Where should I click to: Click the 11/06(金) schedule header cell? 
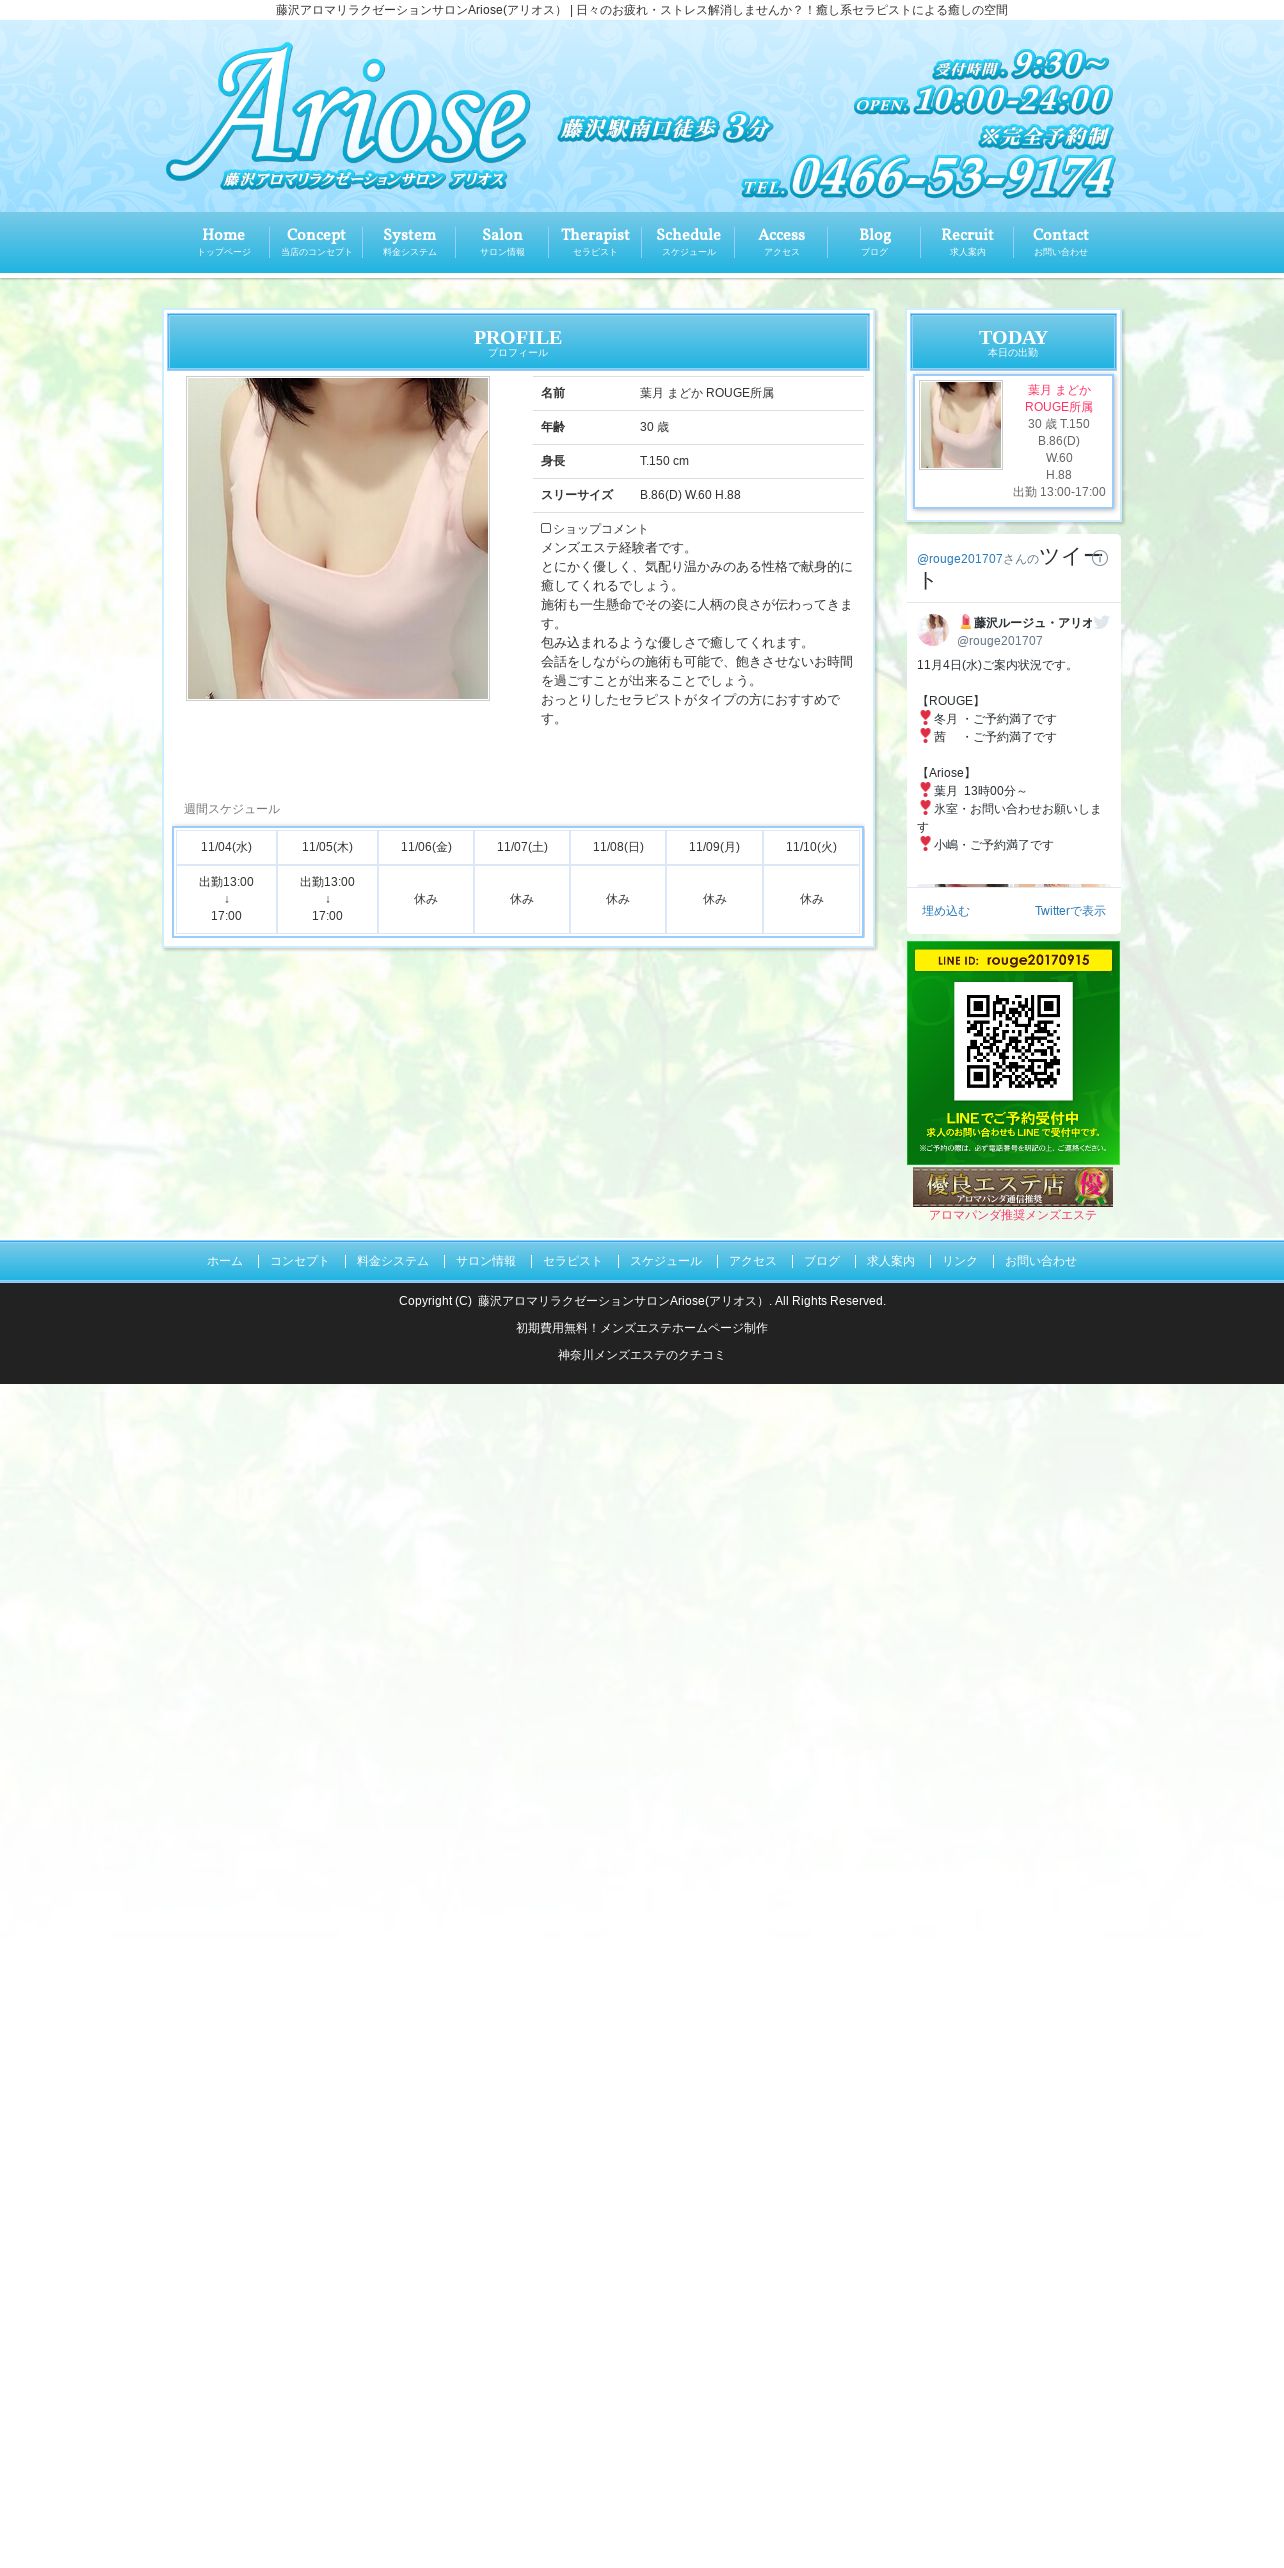pyautogui.click(x=426, y=847)
